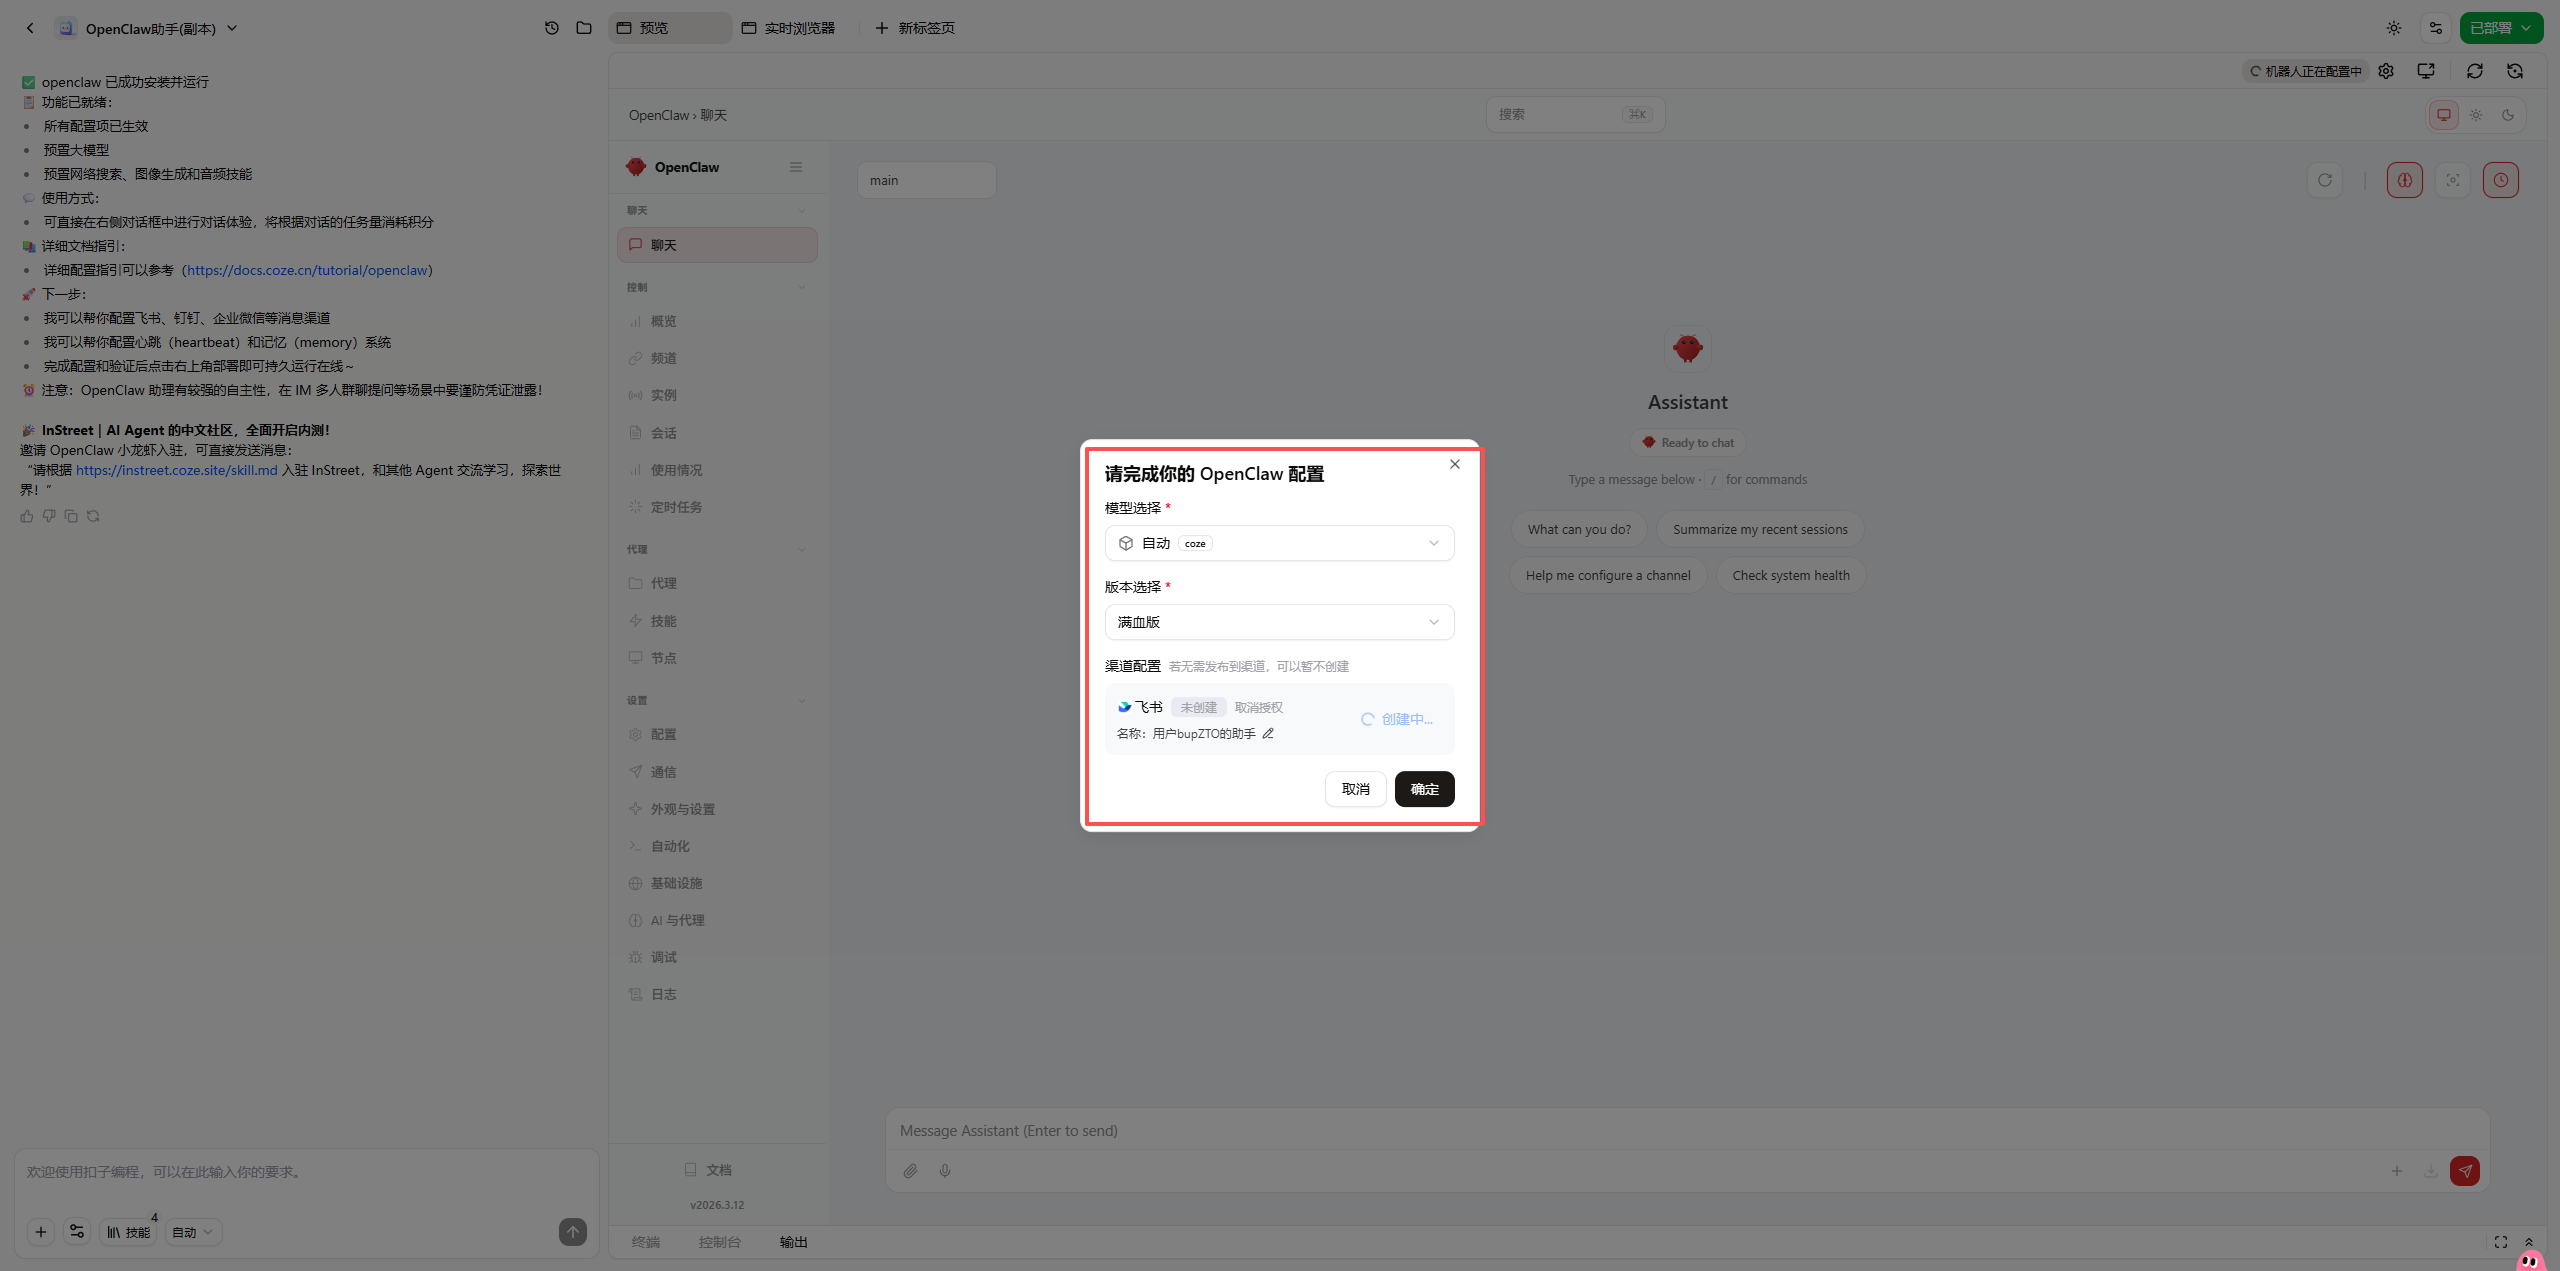Click the 确定 button in the dialog
Image resolution: width=2560 pixels, height=1271 pixels.
pyautogui.click(x=1424, y=789)
